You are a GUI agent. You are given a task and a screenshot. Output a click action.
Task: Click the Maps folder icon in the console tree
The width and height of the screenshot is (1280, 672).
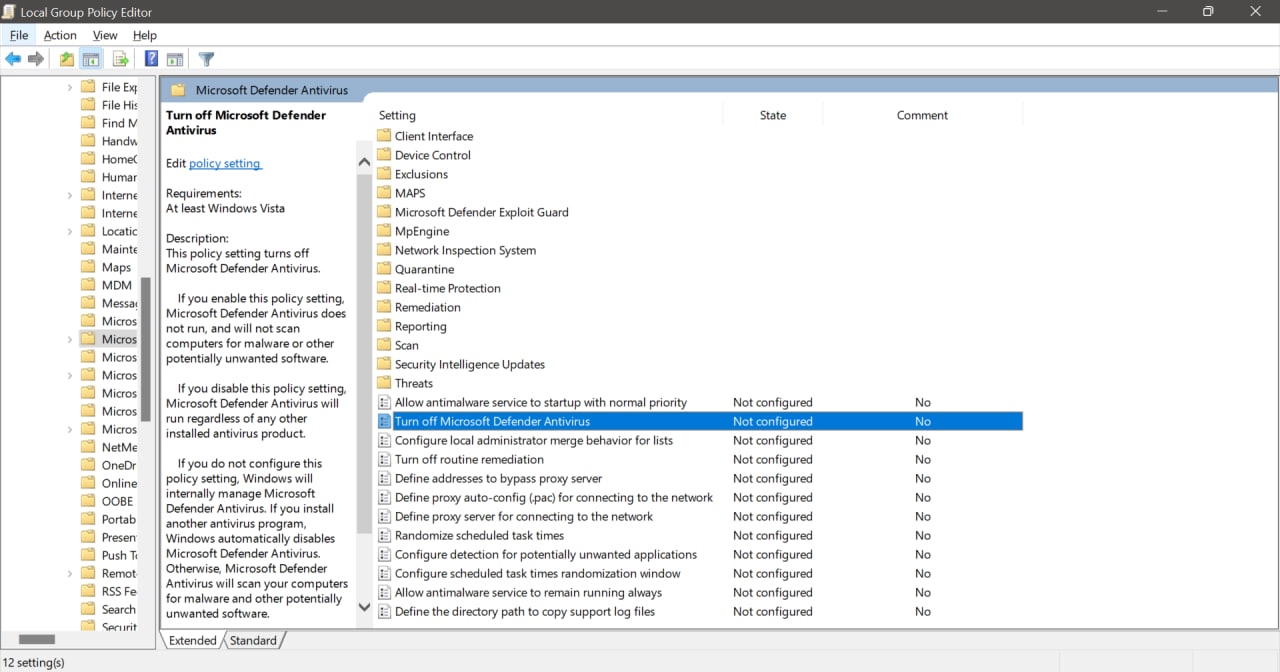click(88, 267)
